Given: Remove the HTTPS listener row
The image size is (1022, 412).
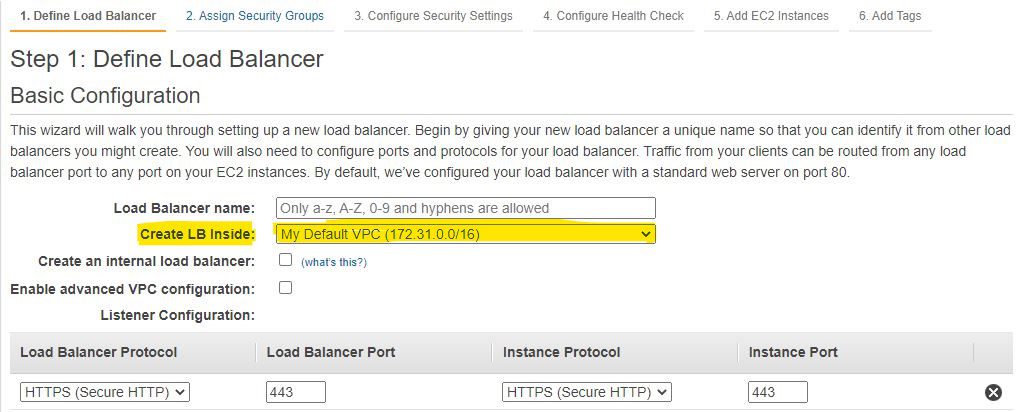Looking at the screenshot, I should (x=993, y=392).
